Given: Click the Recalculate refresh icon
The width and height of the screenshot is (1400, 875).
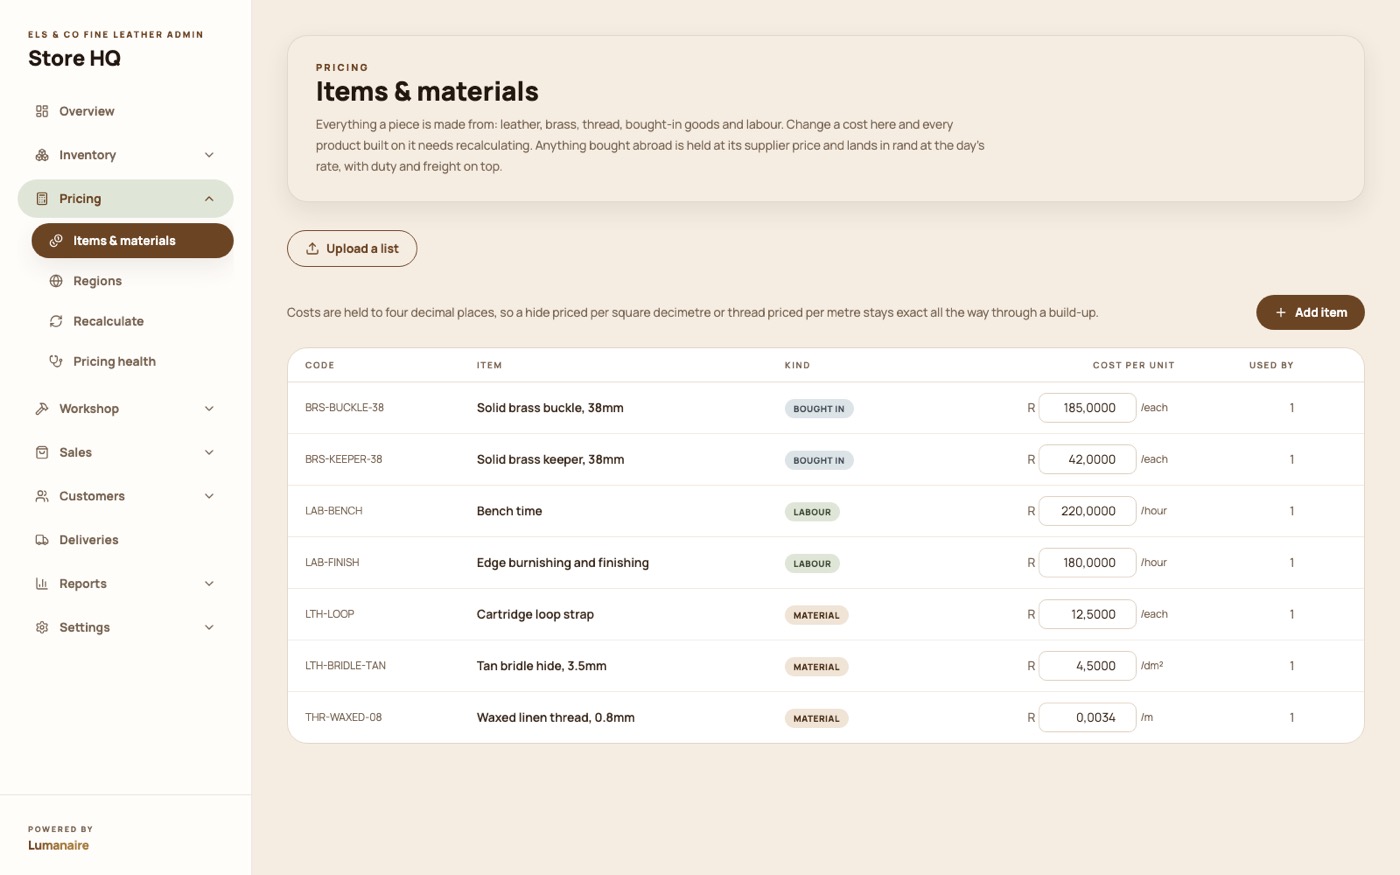Looking at the screenshot, I should click(56, 321).
